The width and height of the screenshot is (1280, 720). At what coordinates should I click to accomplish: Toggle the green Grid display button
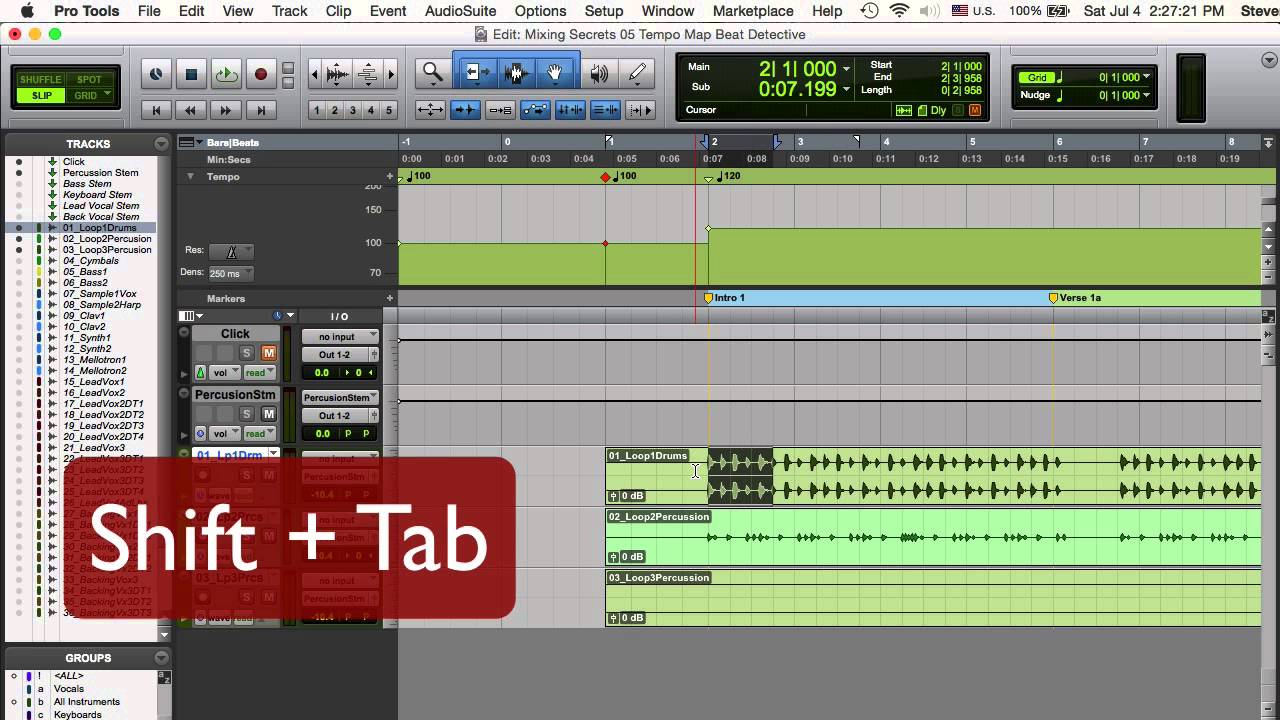point(1037,77)
